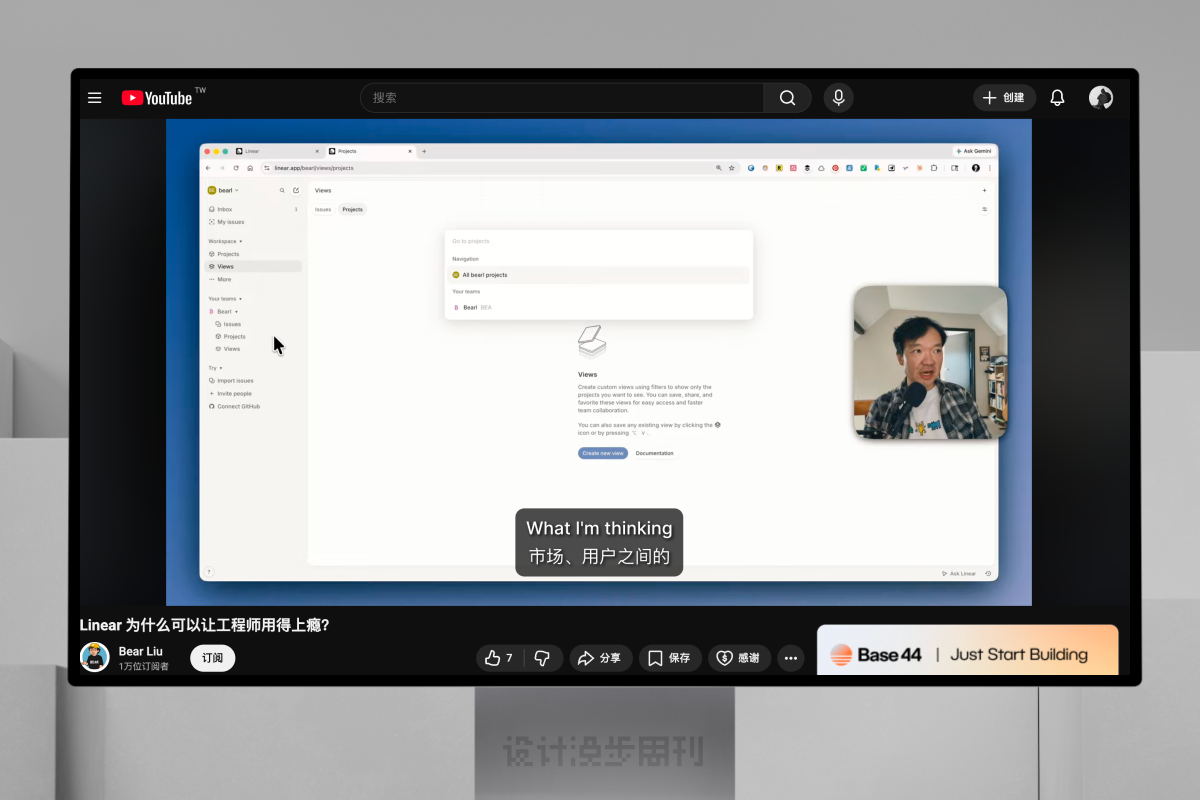This screenshot has height=800, width=1200.
Task: Open the browser extensions puzzle icon
Action: 933,168
